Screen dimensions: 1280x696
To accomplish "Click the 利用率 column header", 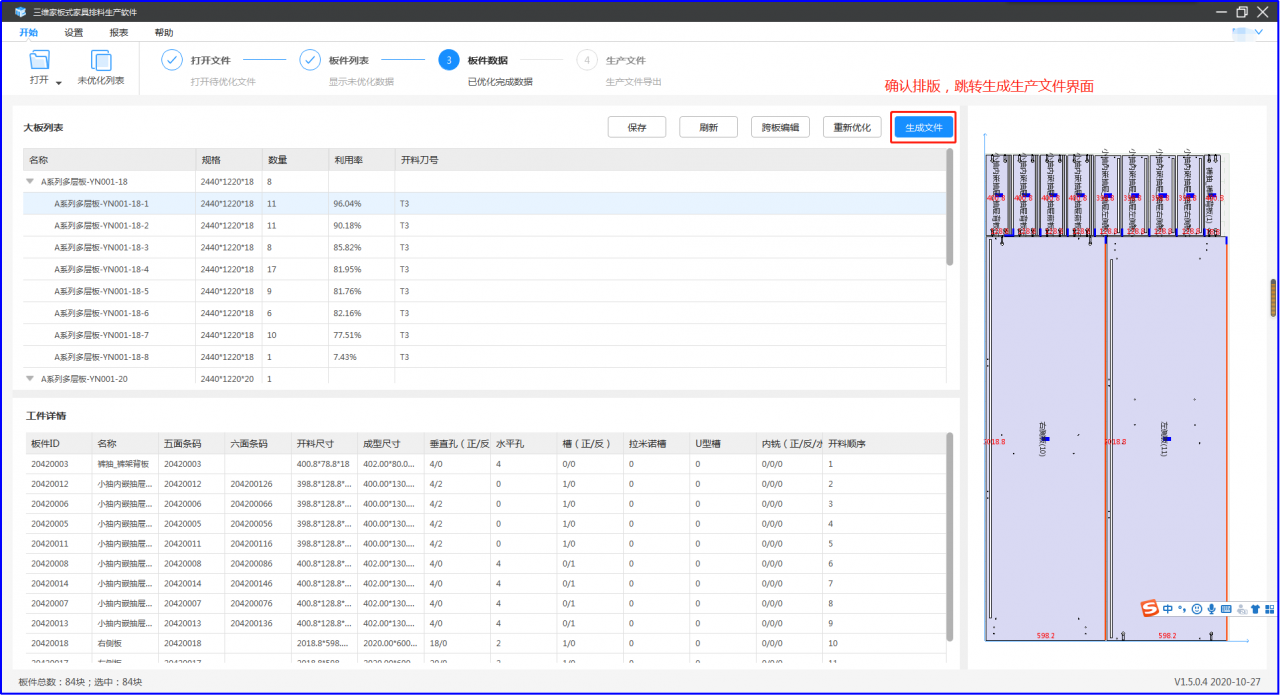I will pos(361,160).
